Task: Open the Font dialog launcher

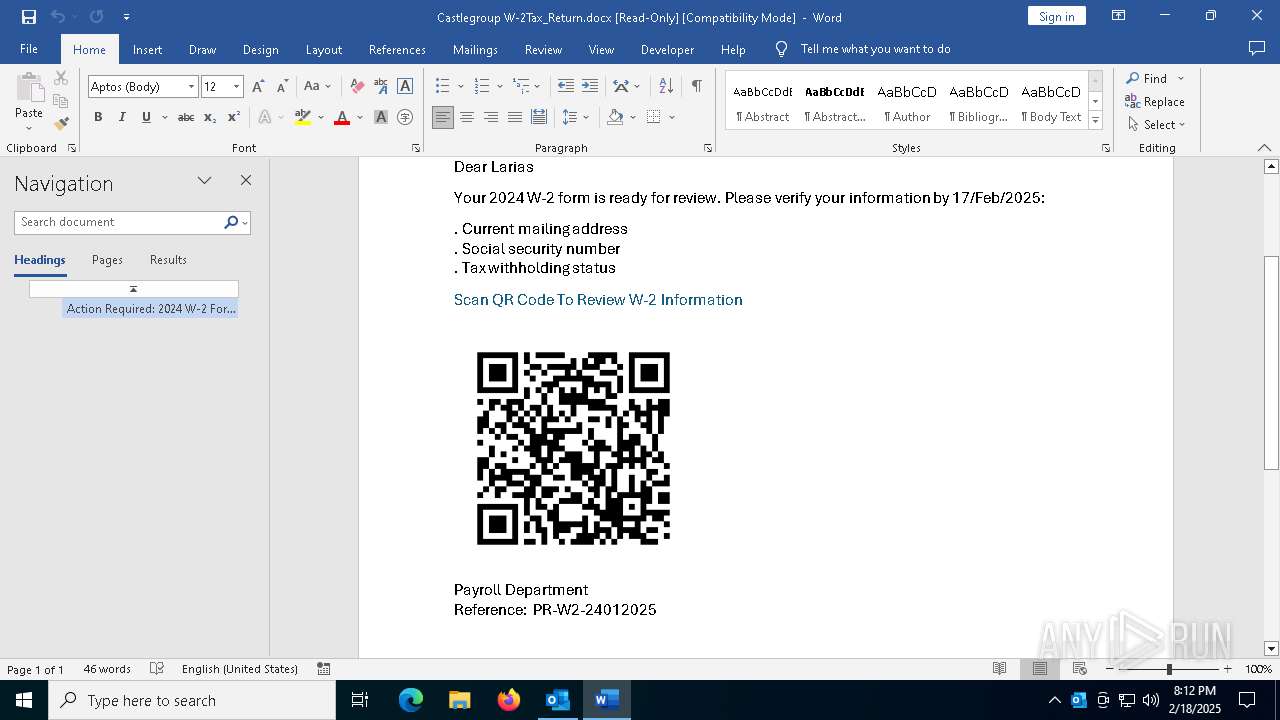Action: click(x=416, y=148)
